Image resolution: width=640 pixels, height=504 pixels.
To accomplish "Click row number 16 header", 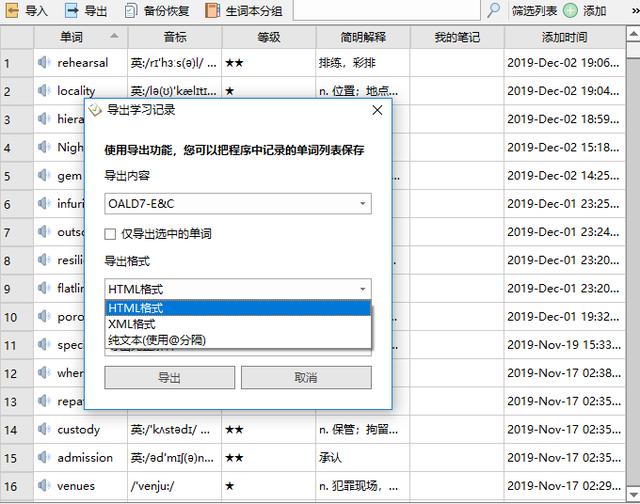I will pos(17,486).
